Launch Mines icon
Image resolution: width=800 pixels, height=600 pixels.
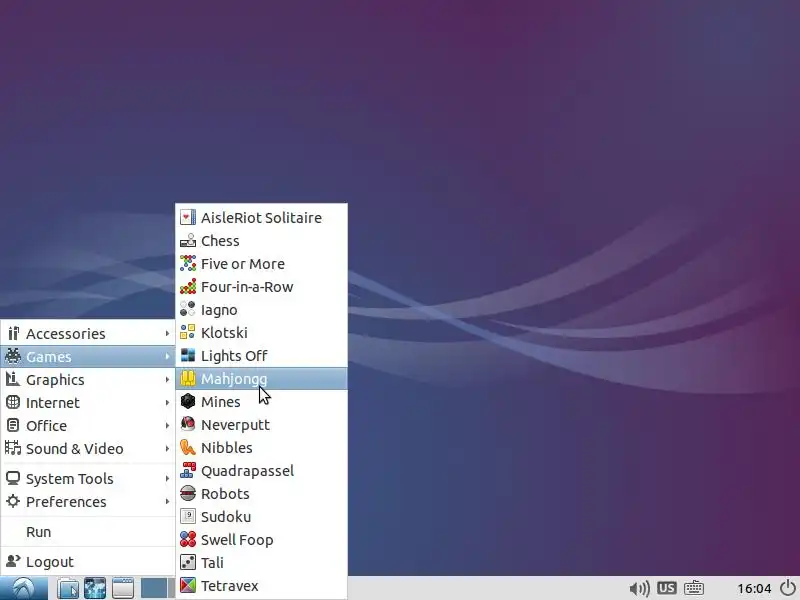coord(188,402)
